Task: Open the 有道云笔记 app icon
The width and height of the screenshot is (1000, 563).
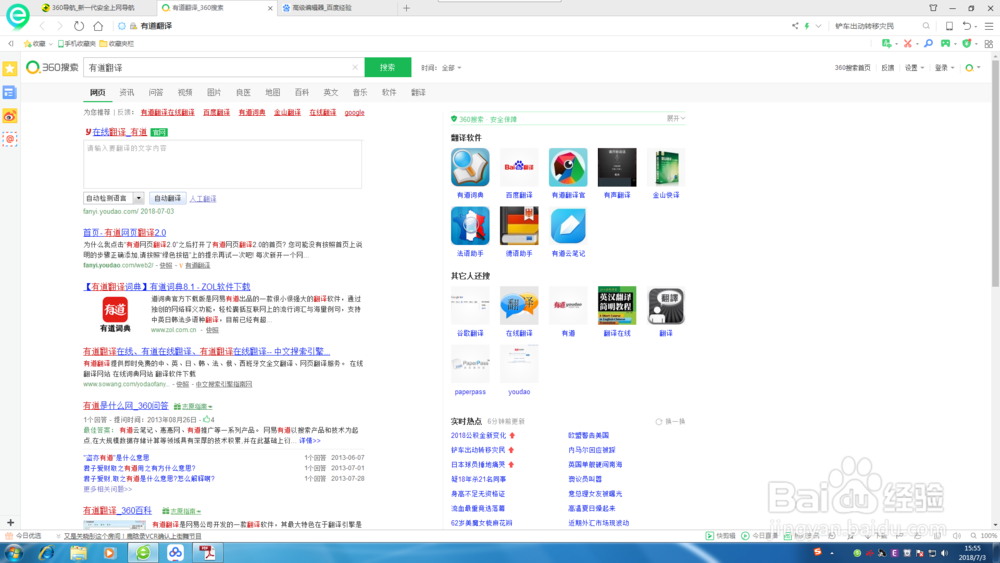Action: click(x=568, y=226)
